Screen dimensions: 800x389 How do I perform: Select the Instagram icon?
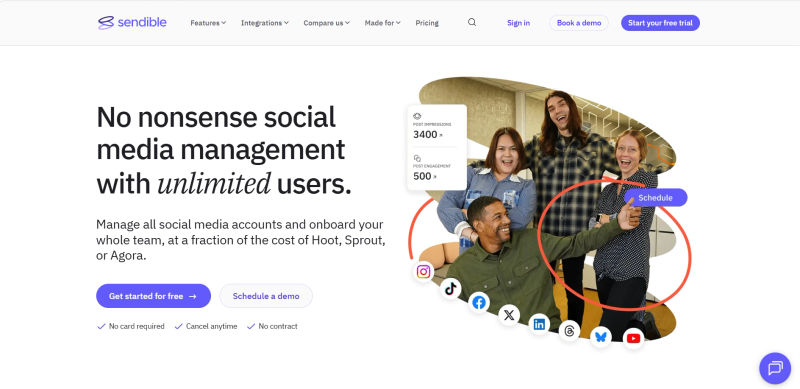(x=423, y=272)
